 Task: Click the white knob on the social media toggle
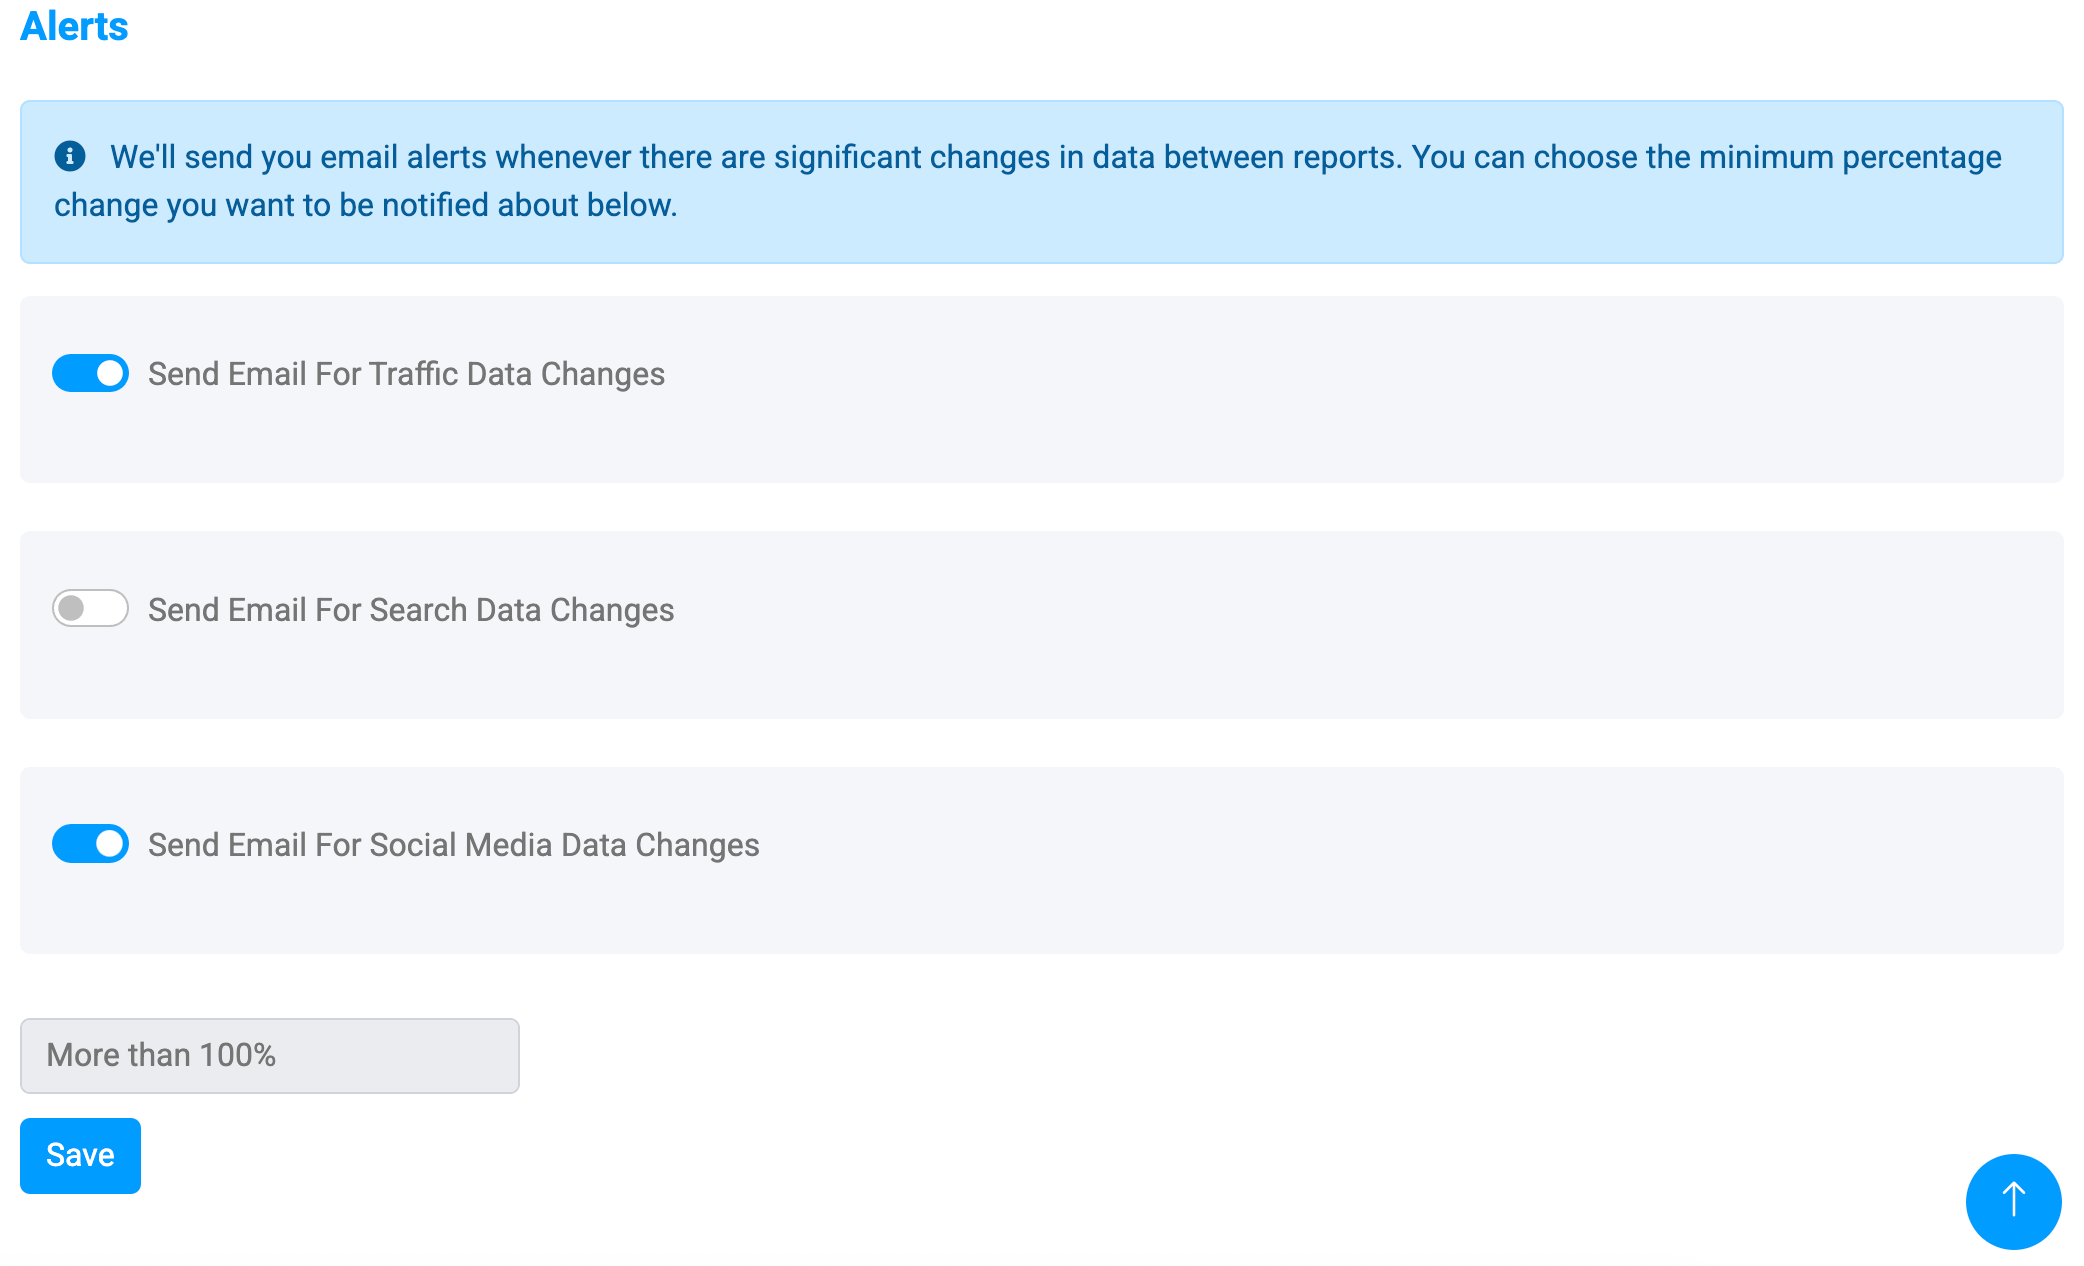pos(110,843)
